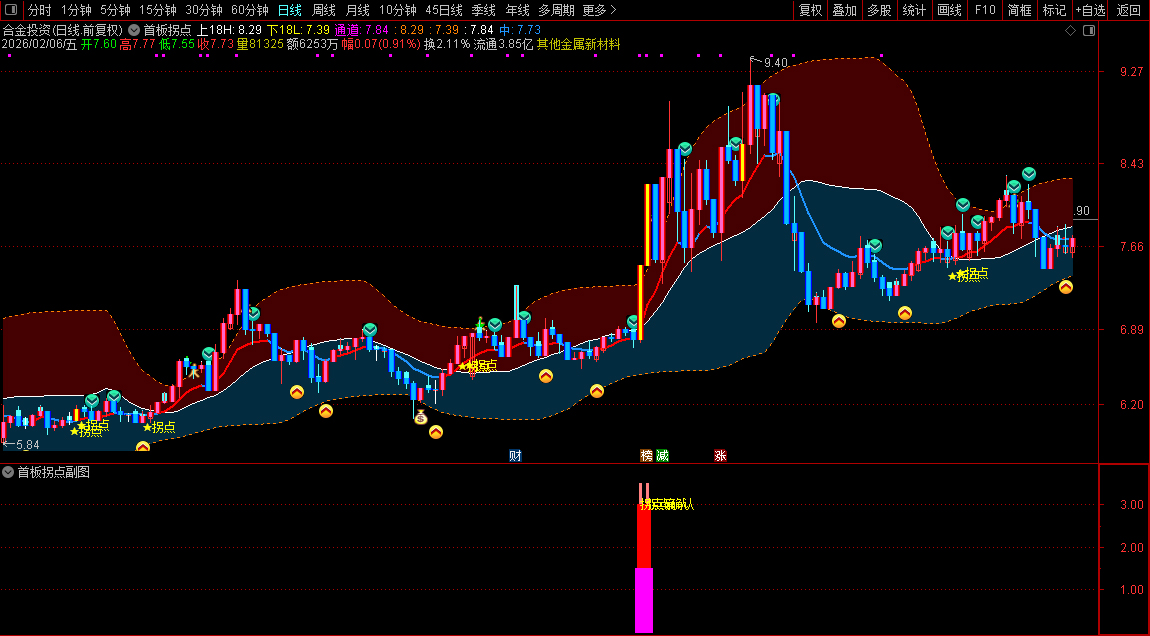The height and width of the screenshot is (636, 1150).
Task: Select the 30分钟 period
Action: (x=204, y=10)
